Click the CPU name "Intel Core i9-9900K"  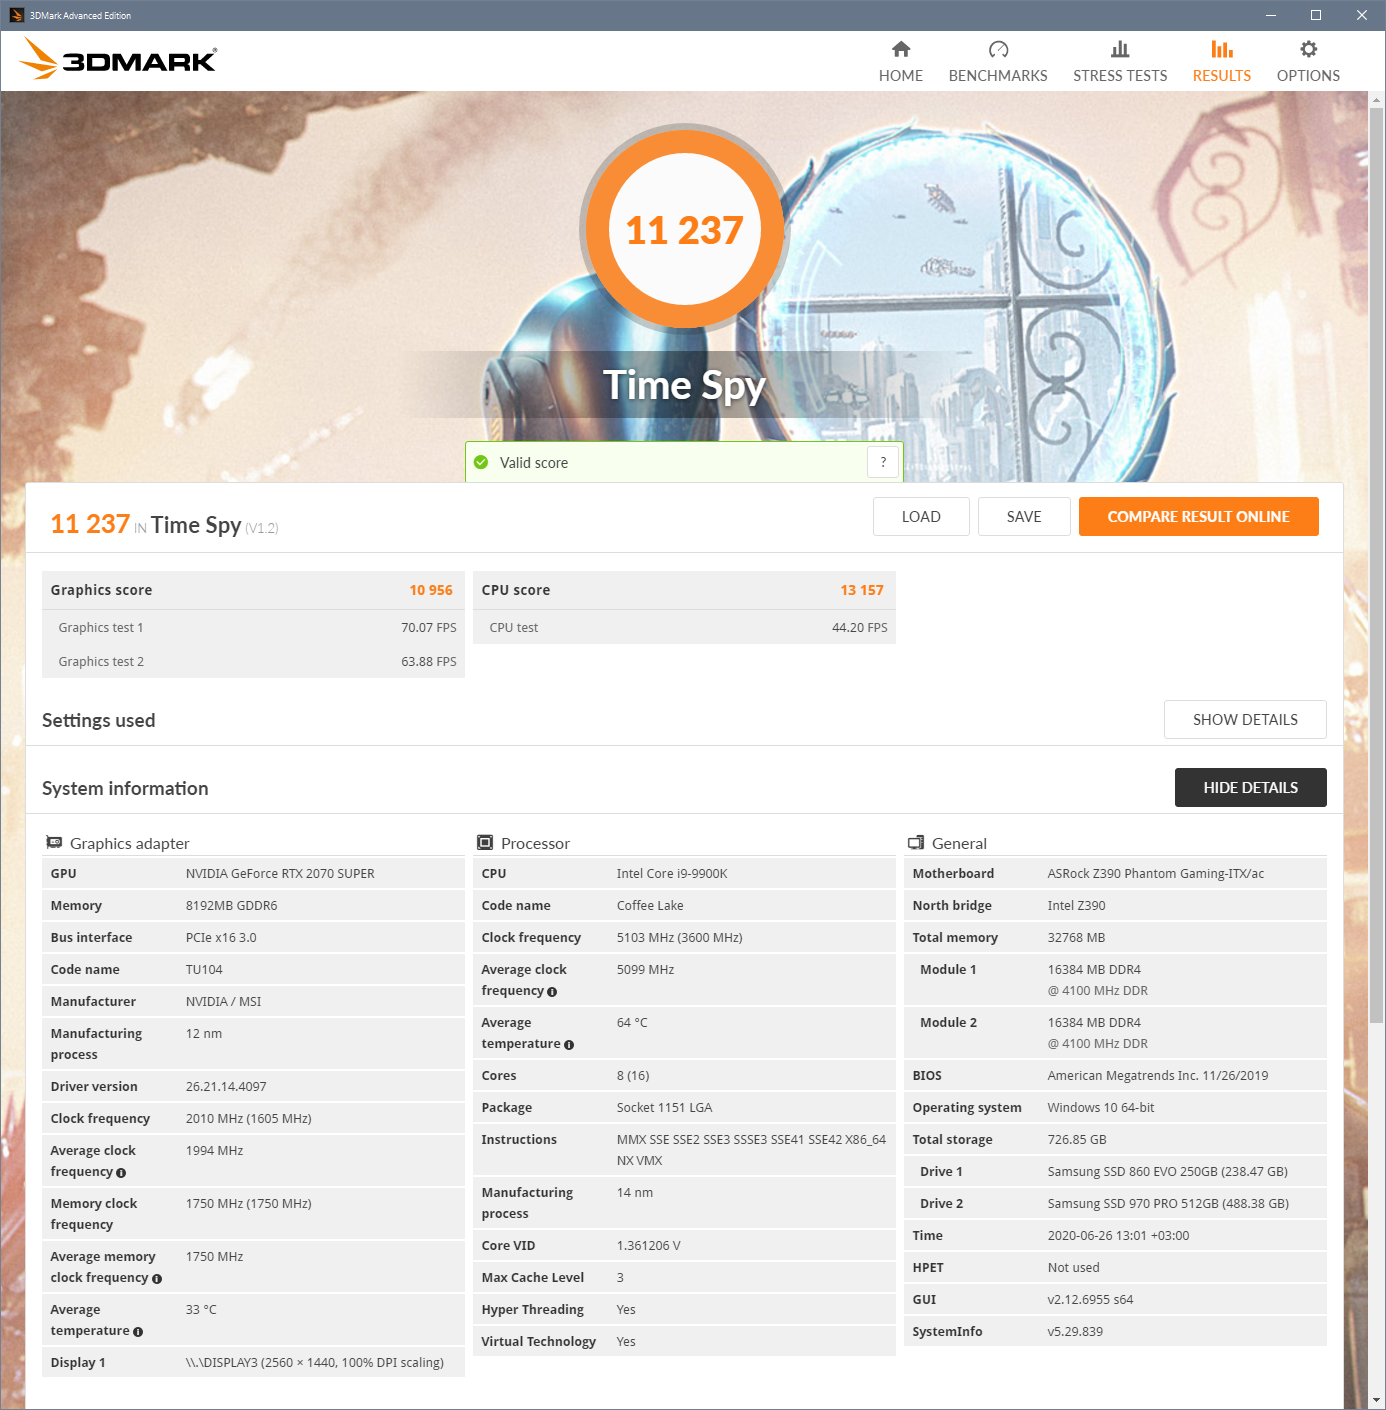(672, 874)
